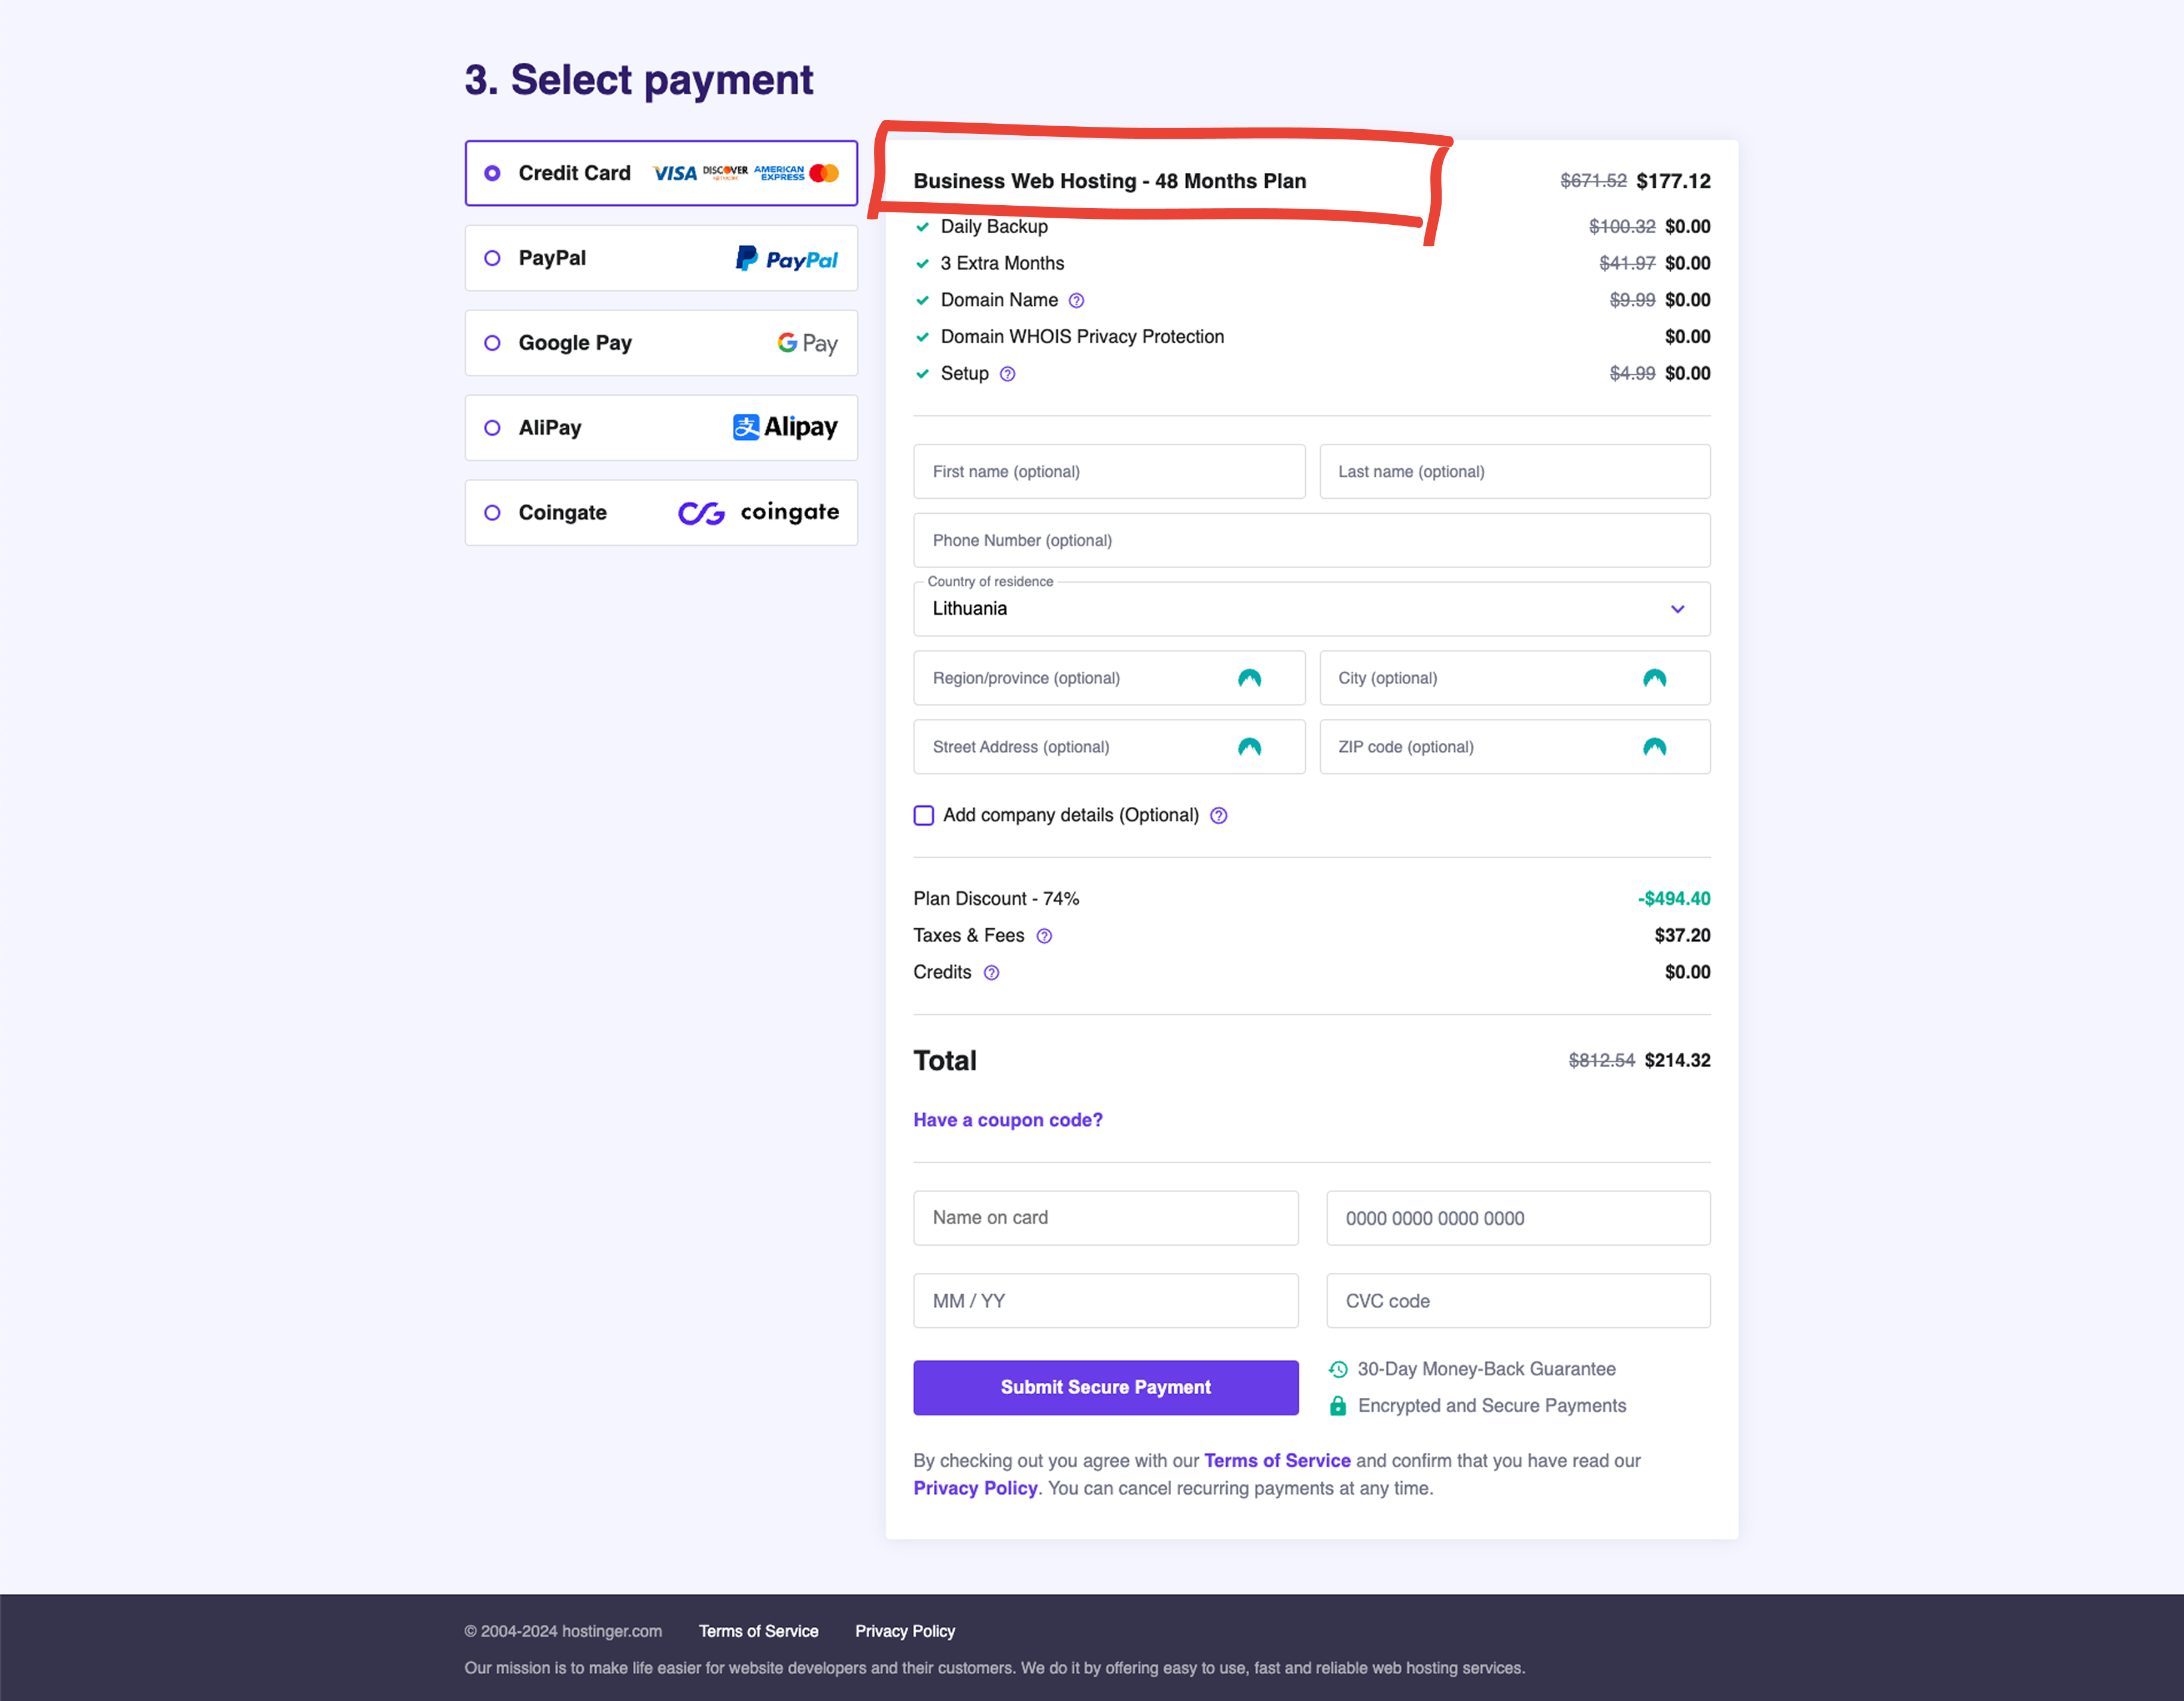The image size is (2184, 1701).
Task: Click the company details help icon
Action: (1218, 816)
